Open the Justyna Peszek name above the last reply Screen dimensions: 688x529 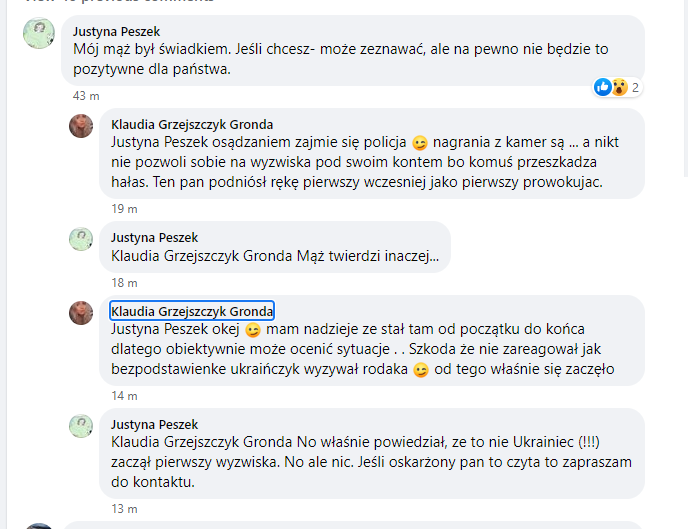point(155,424)
